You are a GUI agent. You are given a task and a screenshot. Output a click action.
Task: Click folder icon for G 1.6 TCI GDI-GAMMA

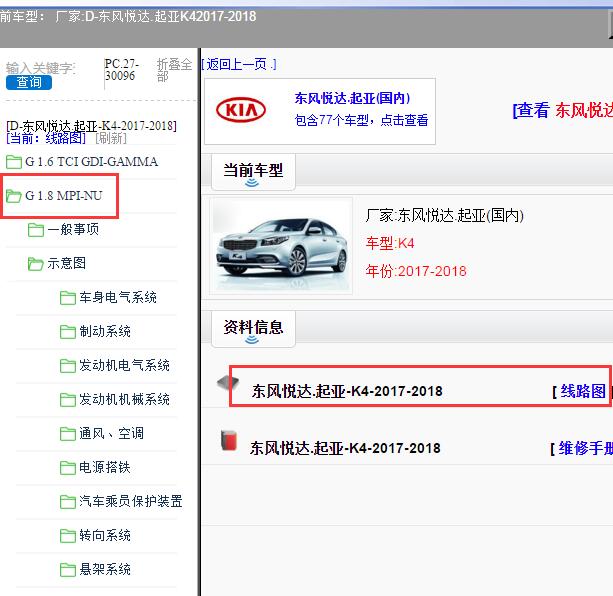14,161
